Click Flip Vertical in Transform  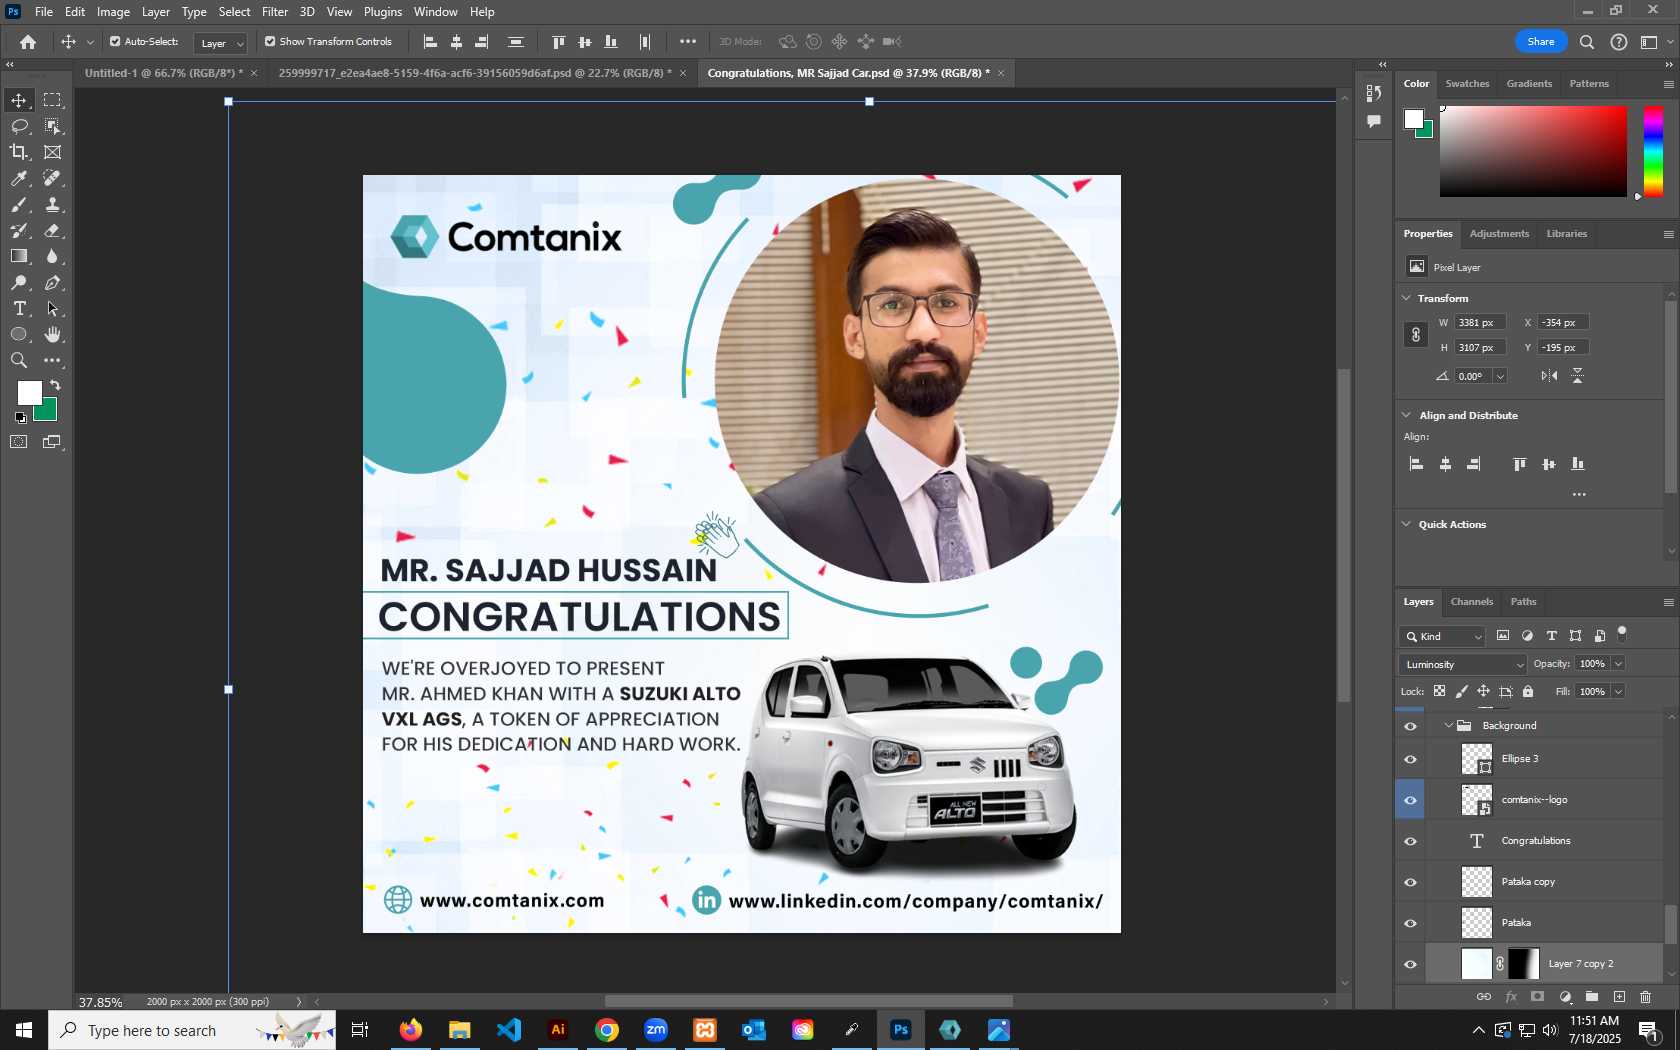coord(1577,376)
